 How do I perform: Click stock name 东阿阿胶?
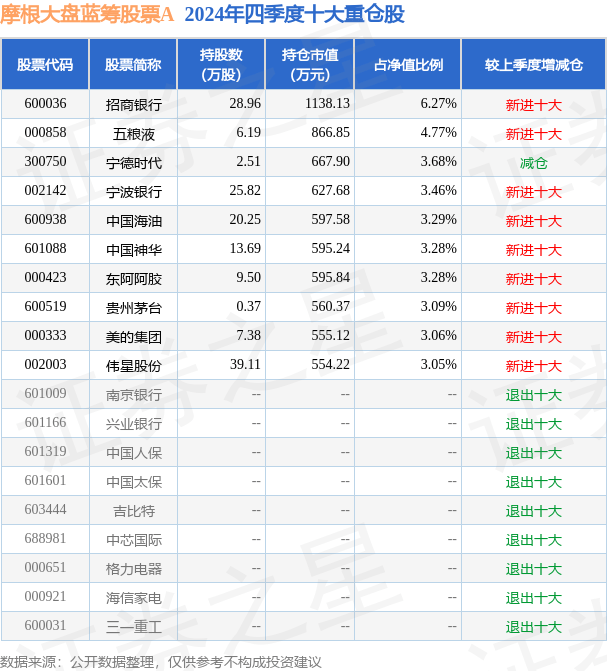(134, 279)
